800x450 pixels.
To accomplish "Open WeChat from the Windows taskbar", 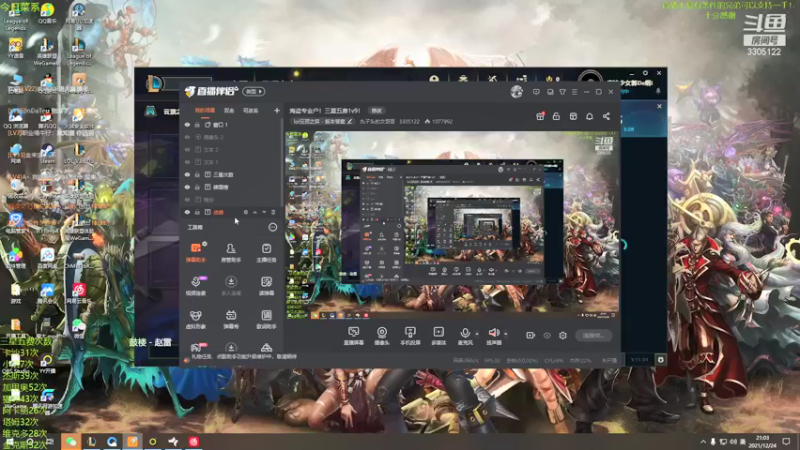I will click(70, 441).
